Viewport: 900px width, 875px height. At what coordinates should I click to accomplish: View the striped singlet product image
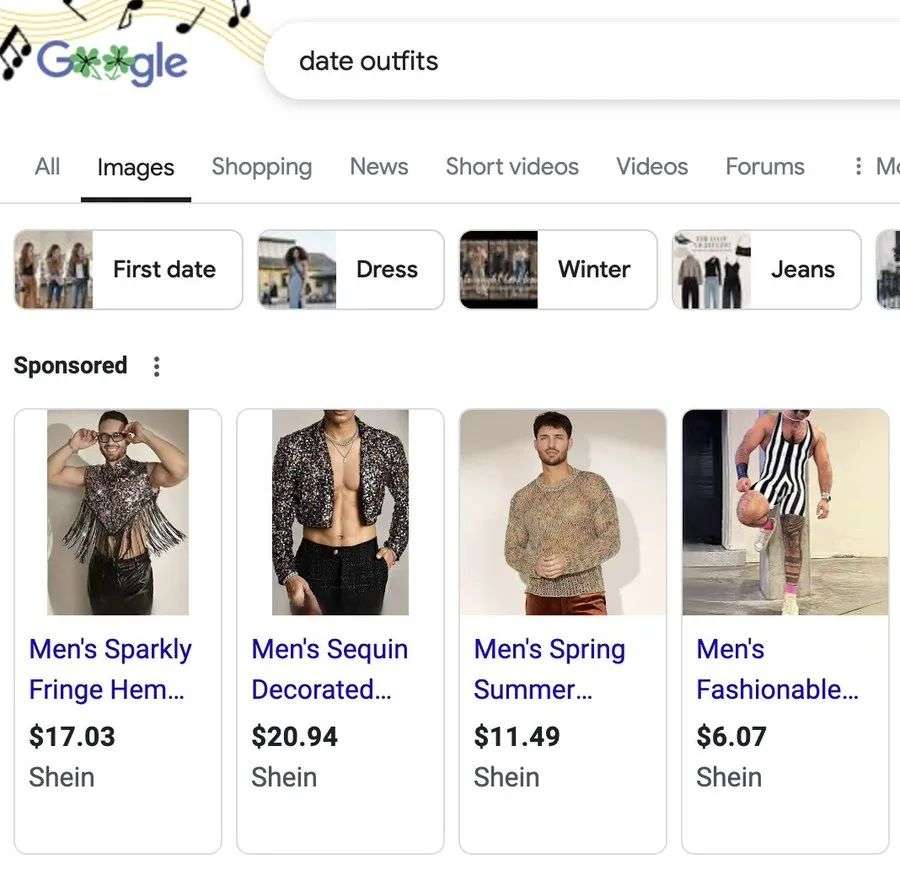coord(785,512)
